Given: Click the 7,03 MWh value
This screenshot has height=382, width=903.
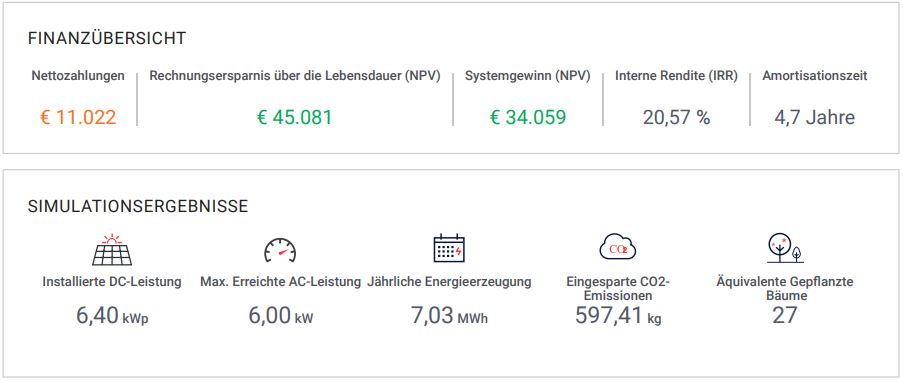Looking at the screenshot, I should pyautogui.click(x=449, y=316).
